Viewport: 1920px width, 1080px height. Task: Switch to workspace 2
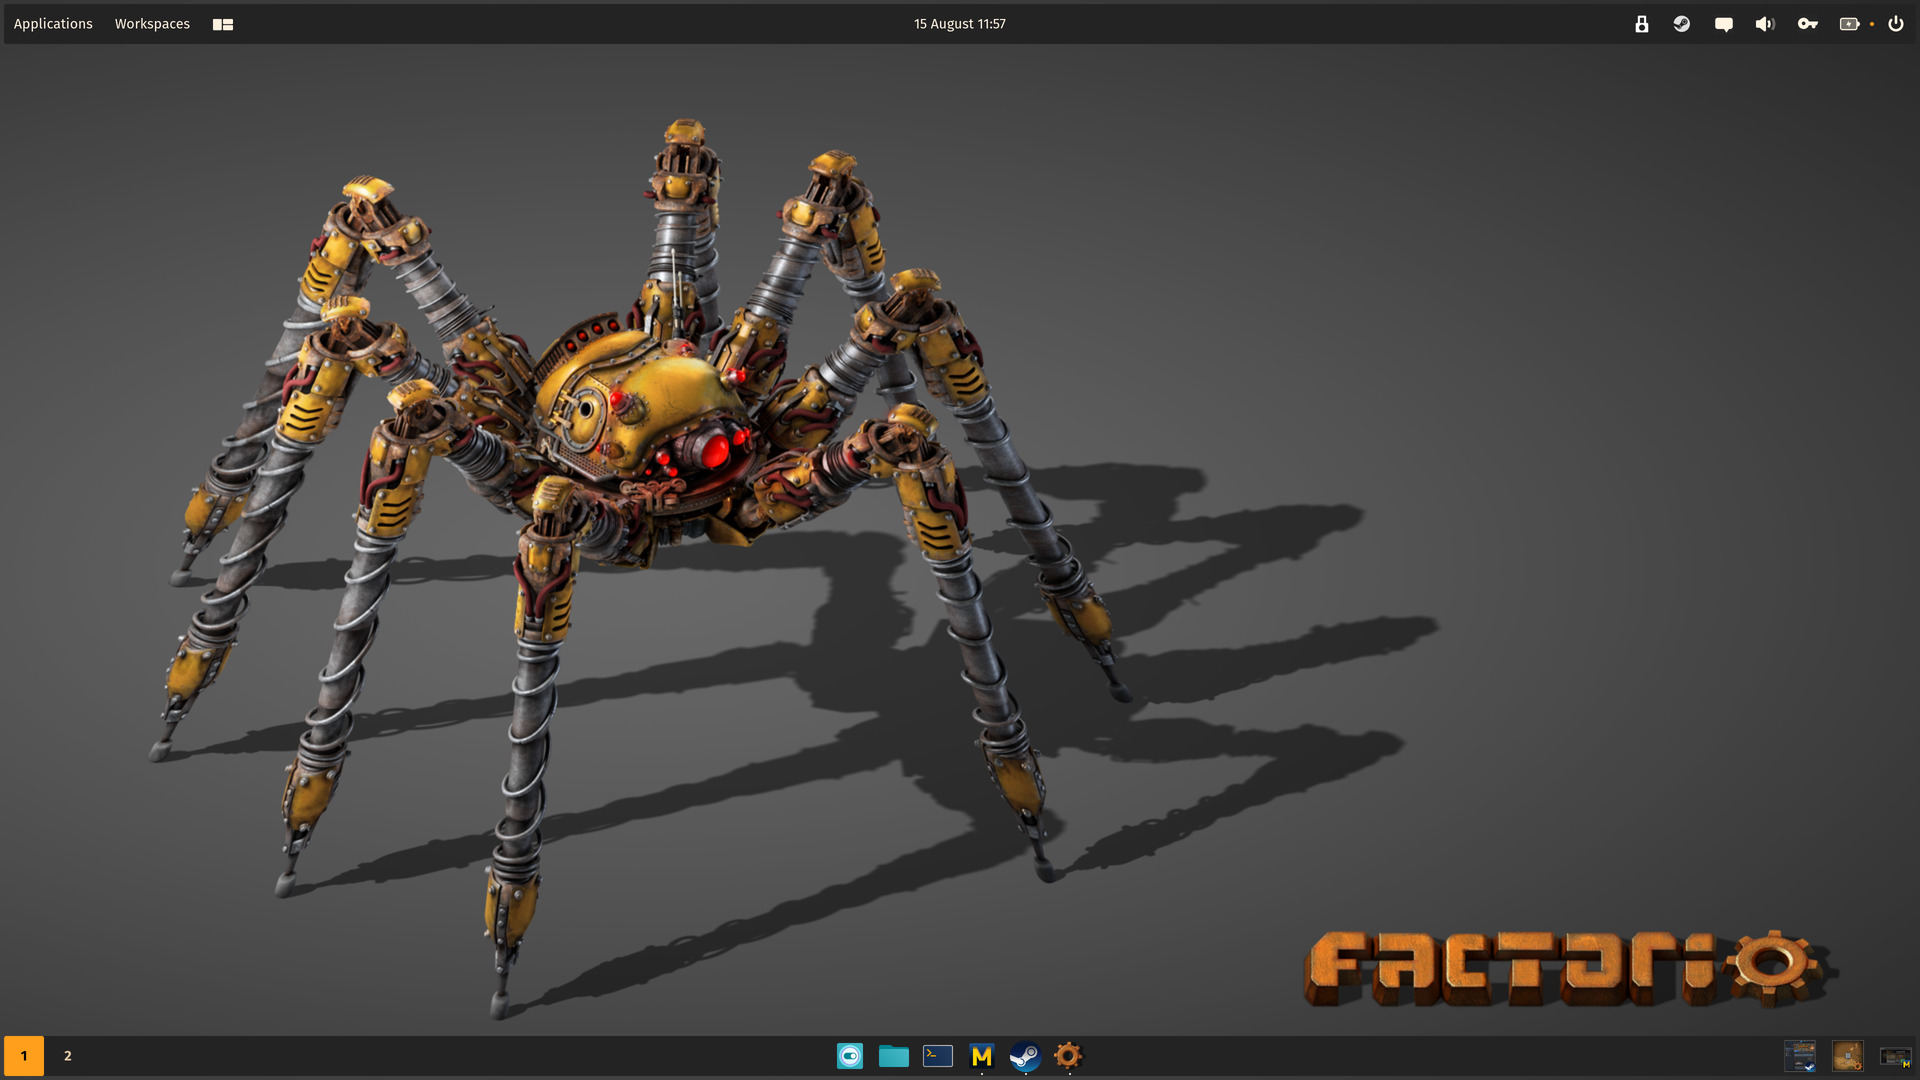67,1056
